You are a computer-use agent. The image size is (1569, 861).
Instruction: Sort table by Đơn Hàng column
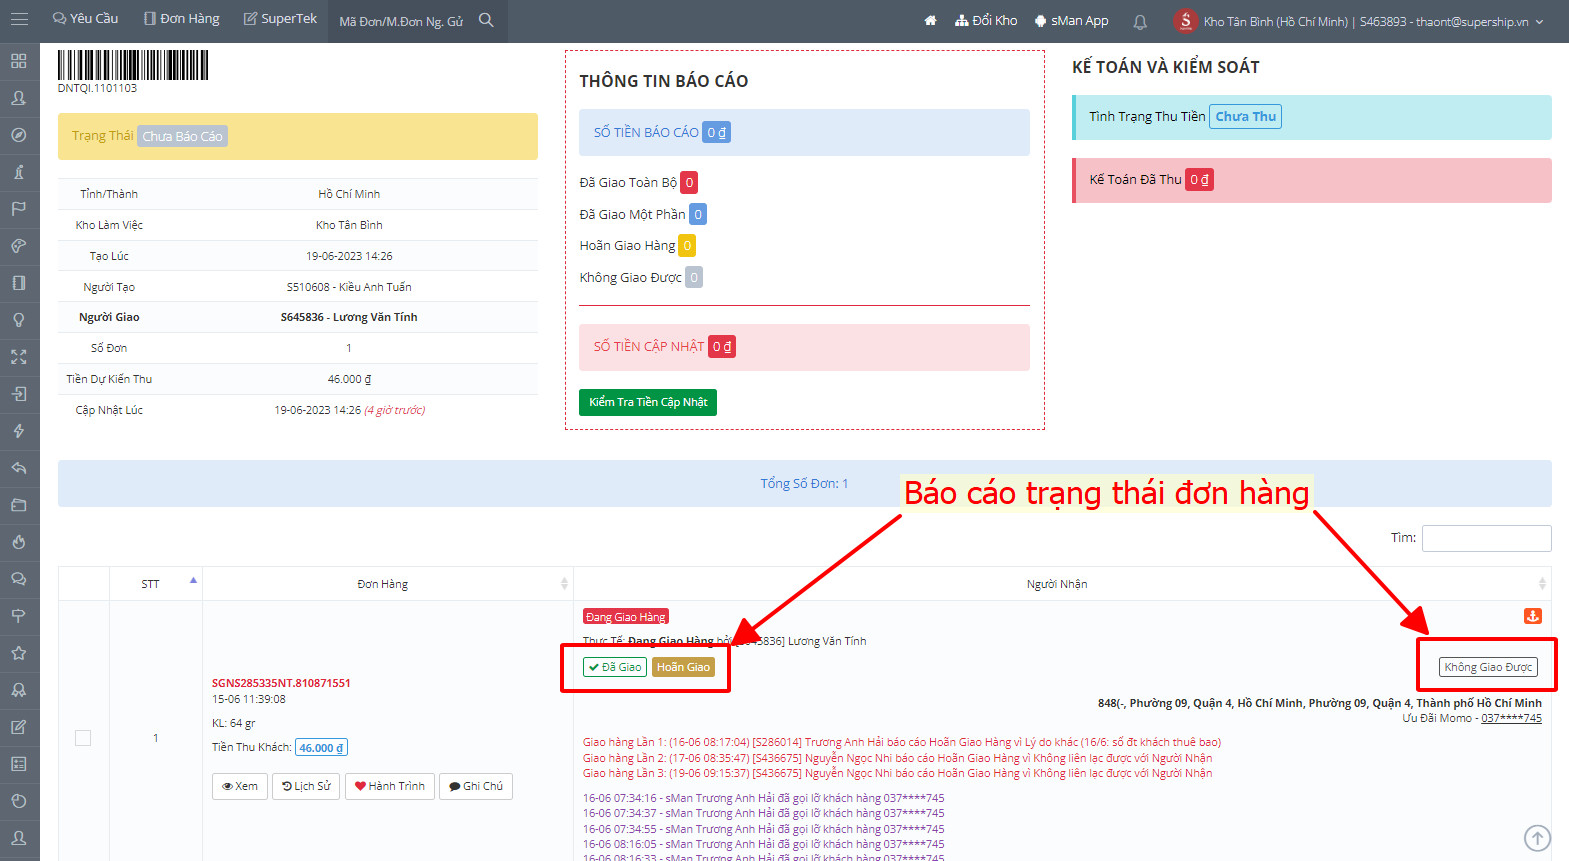point(388,584)
